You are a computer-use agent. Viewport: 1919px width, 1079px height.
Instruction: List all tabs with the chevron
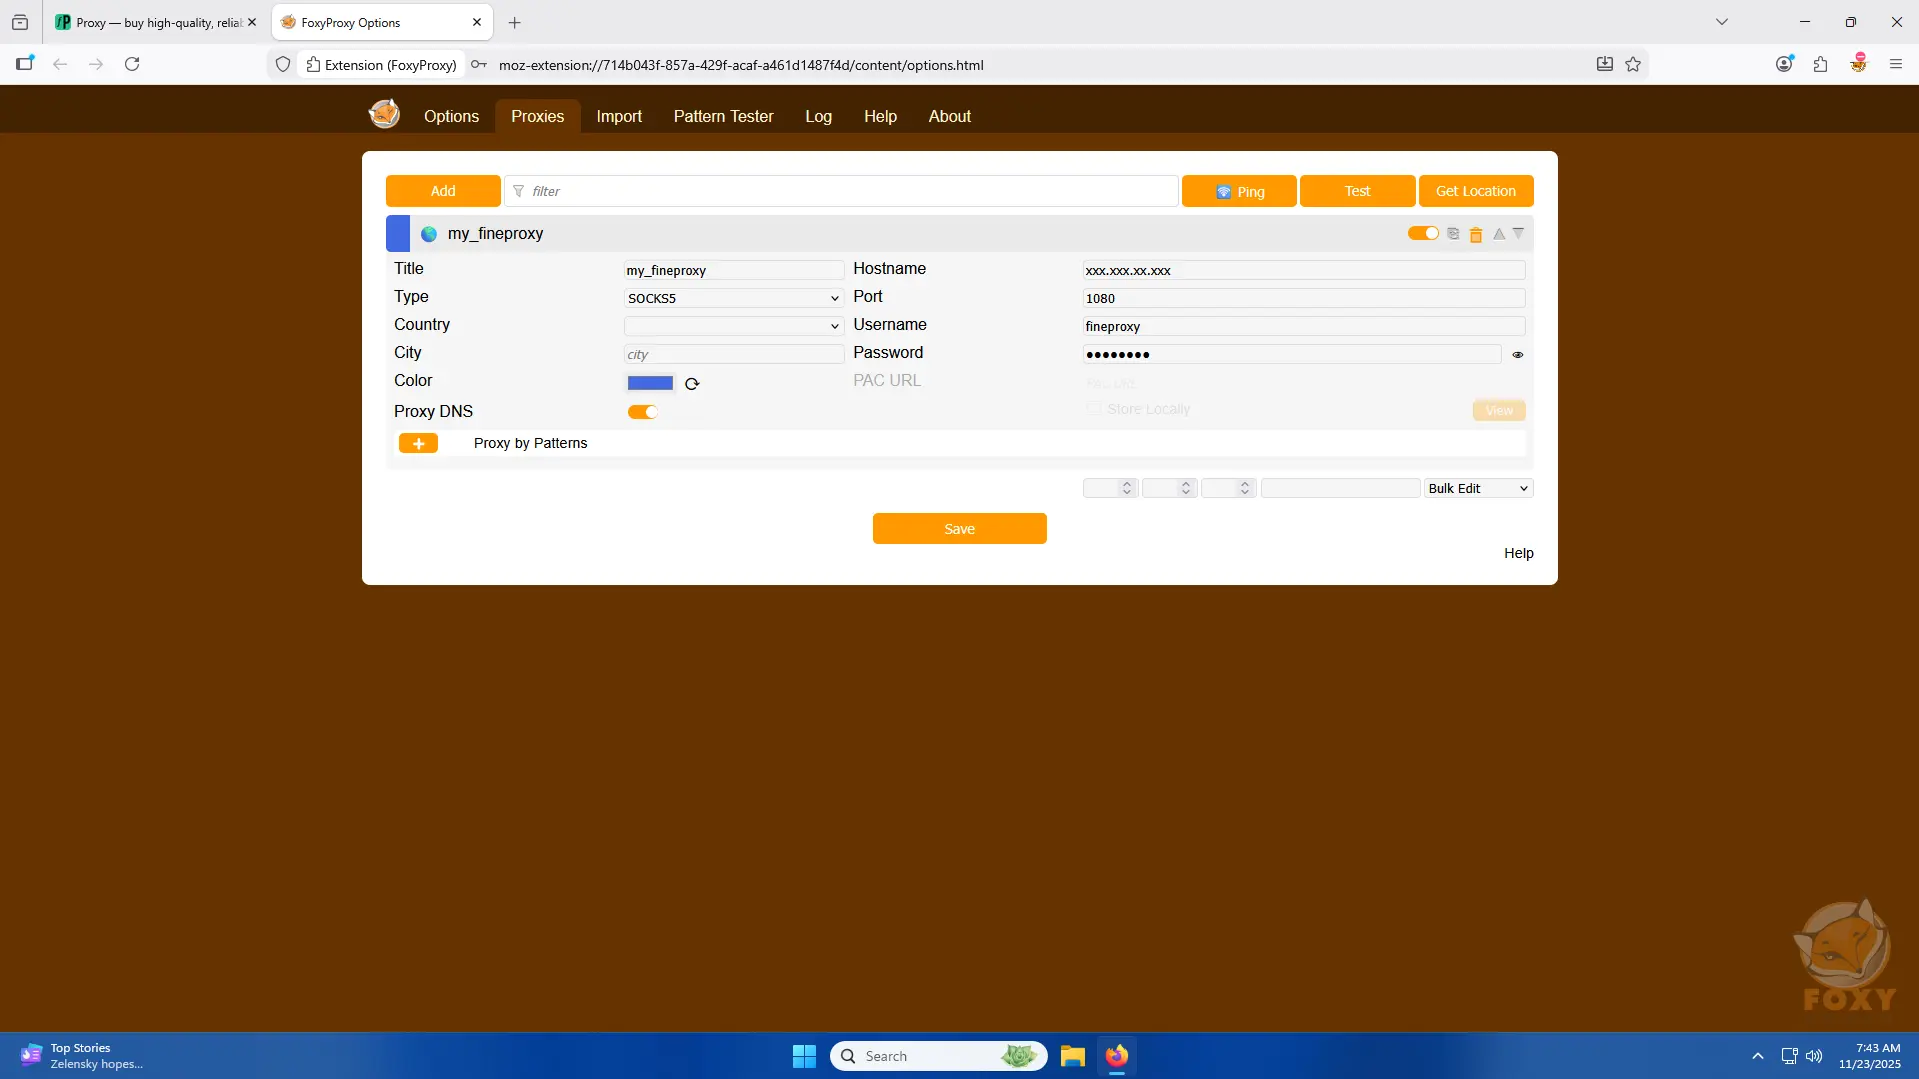[1722, 22]
